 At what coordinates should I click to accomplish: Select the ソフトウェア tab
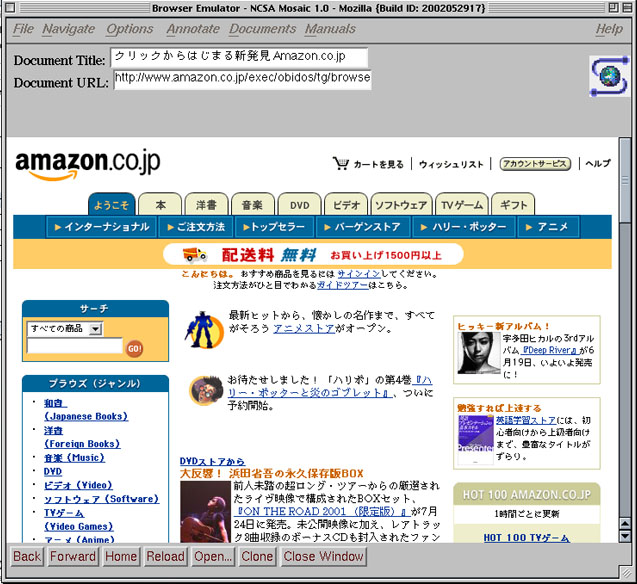tap(401, 204)
